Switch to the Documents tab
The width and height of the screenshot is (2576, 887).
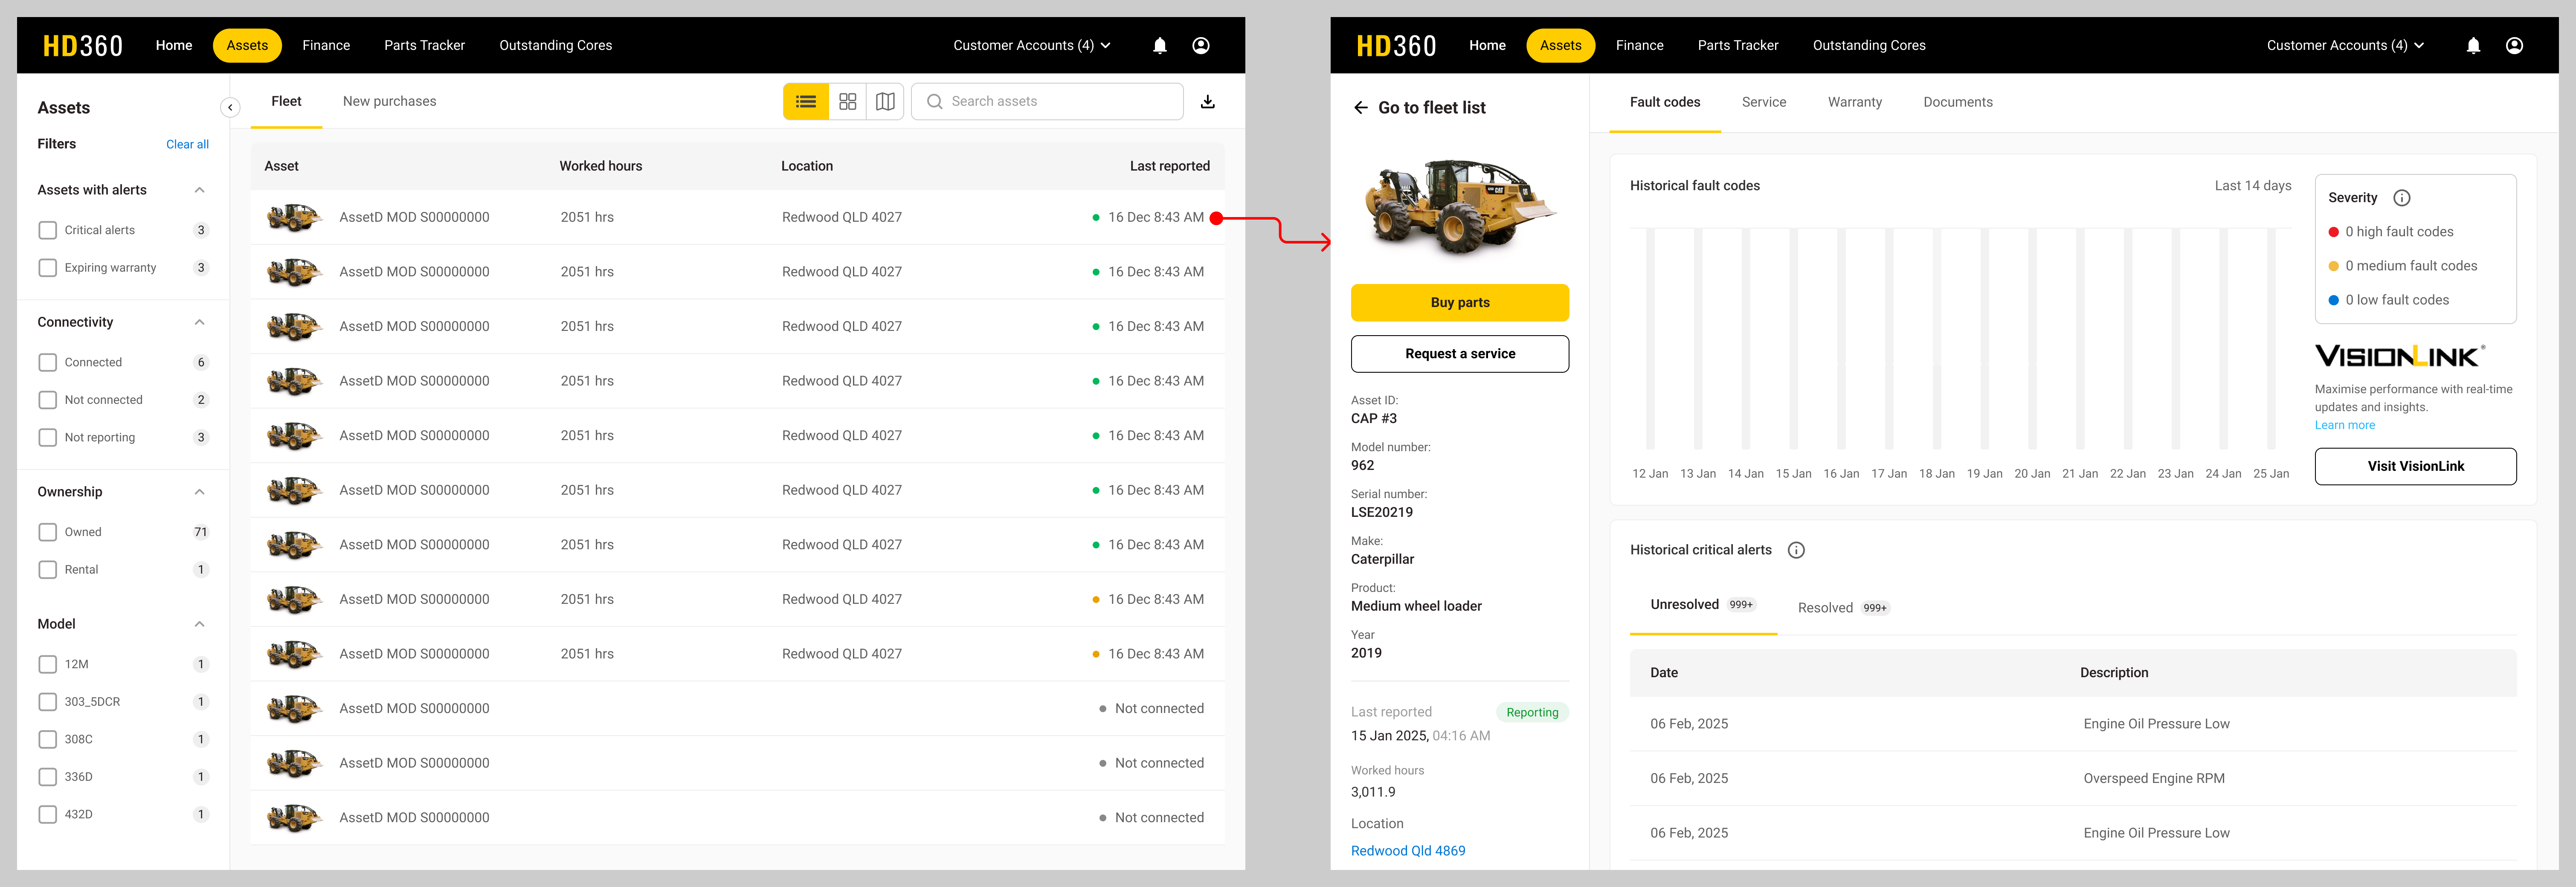click(1957, 102)
